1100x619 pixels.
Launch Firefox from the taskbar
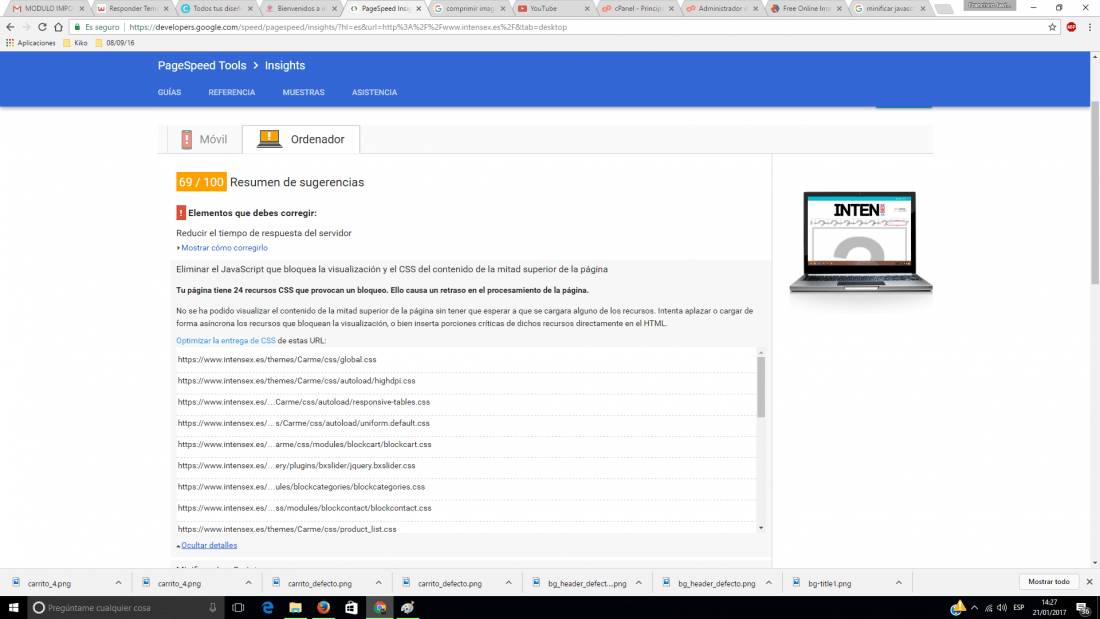coord(323,607)
